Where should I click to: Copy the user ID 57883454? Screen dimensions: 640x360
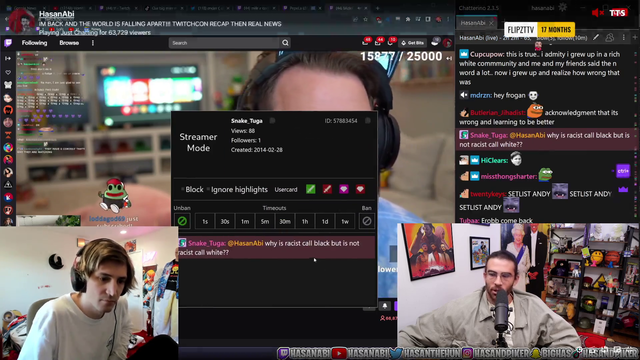click(x=368, y=120)
